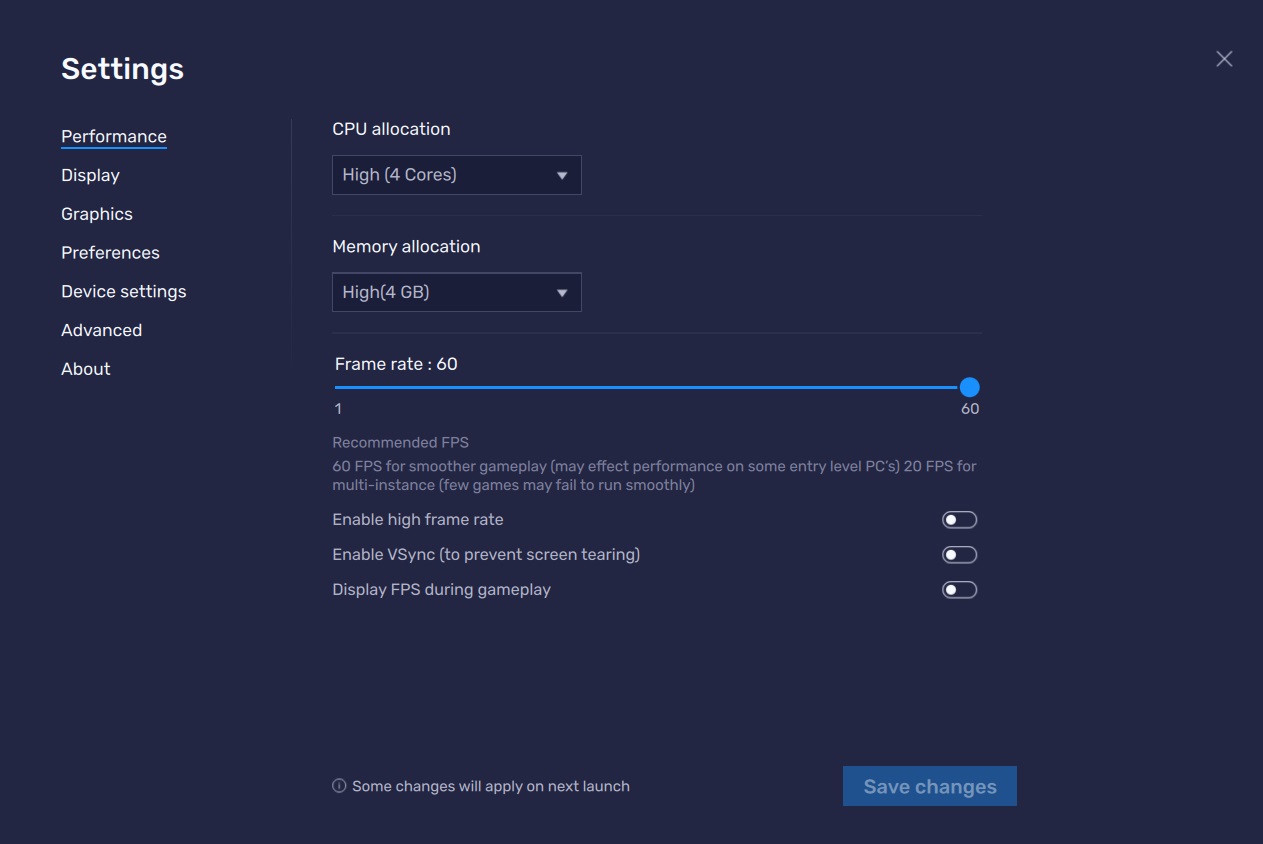1263x844 pixels.
Task: Open the Performance settings section
Action: [114, 137]
